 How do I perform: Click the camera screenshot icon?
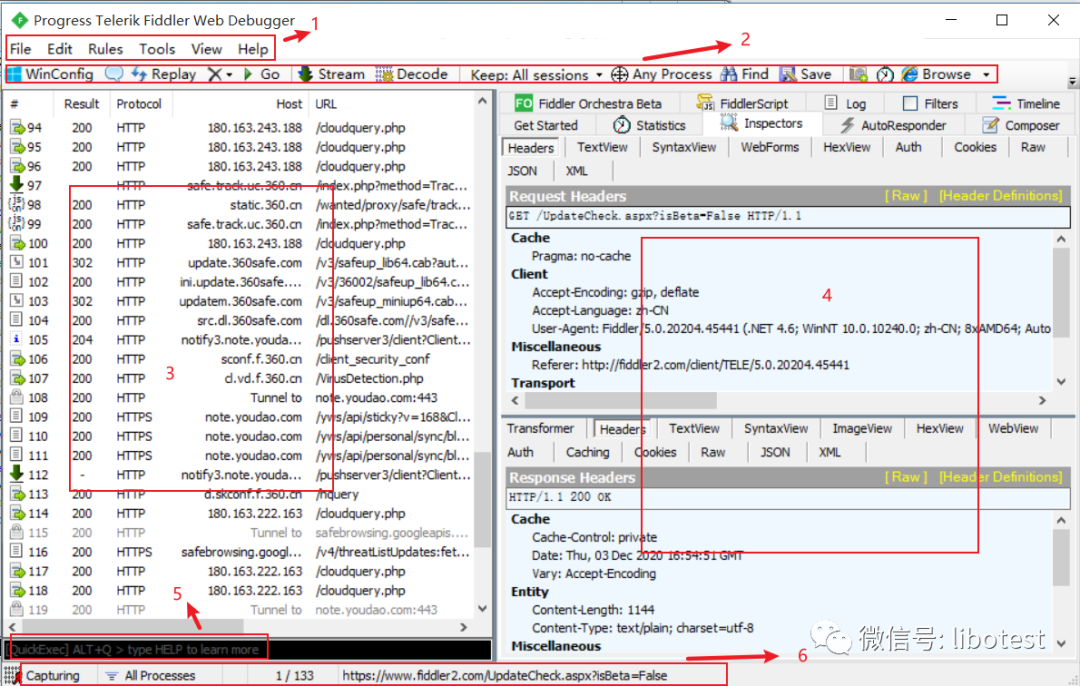coord(858,74)
